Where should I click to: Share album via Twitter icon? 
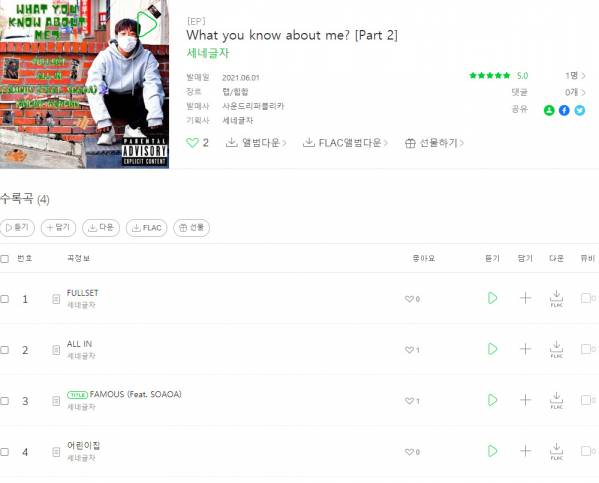580,110
